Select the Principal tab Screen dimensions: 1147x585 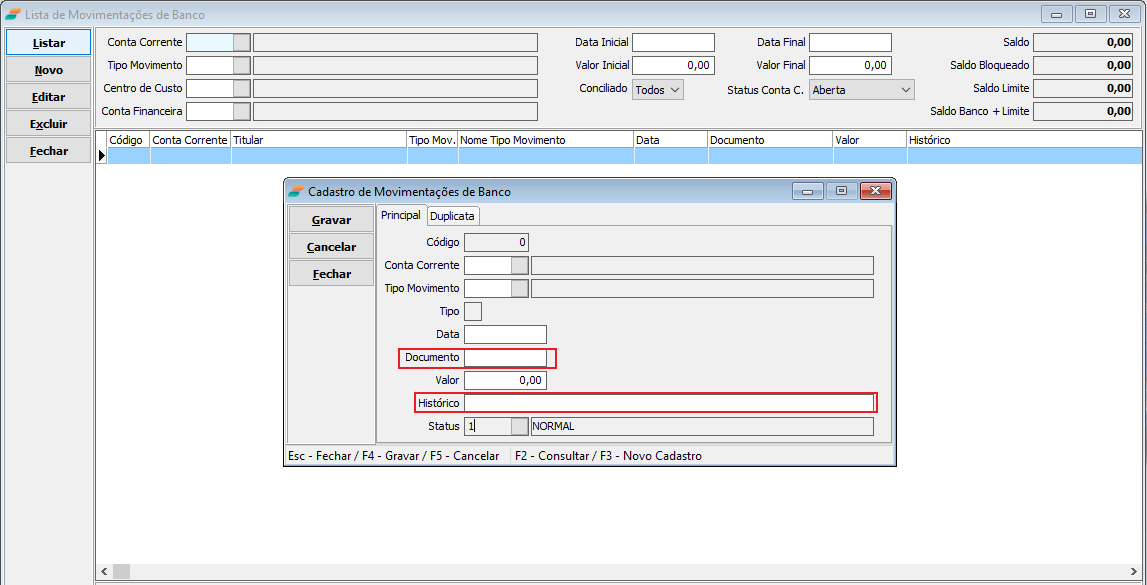(401, 215)
